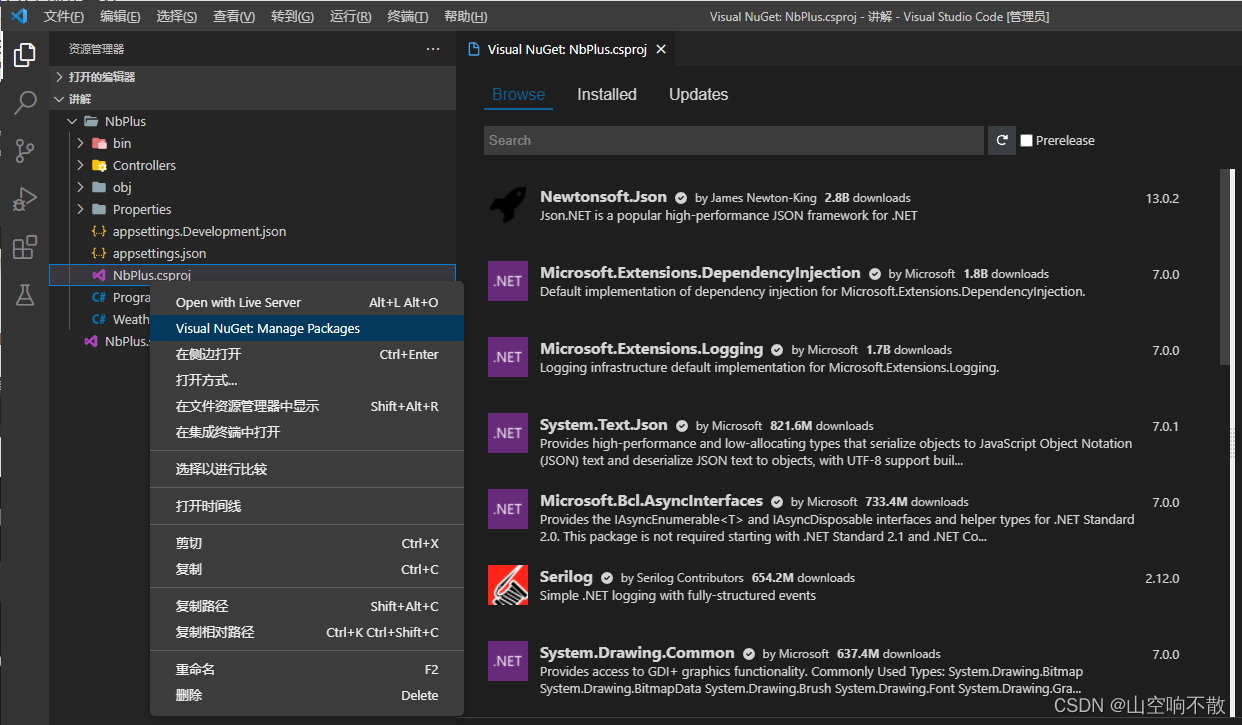
Task: Choose 复制路径 from context menu
Action: (x=307, y=606)
